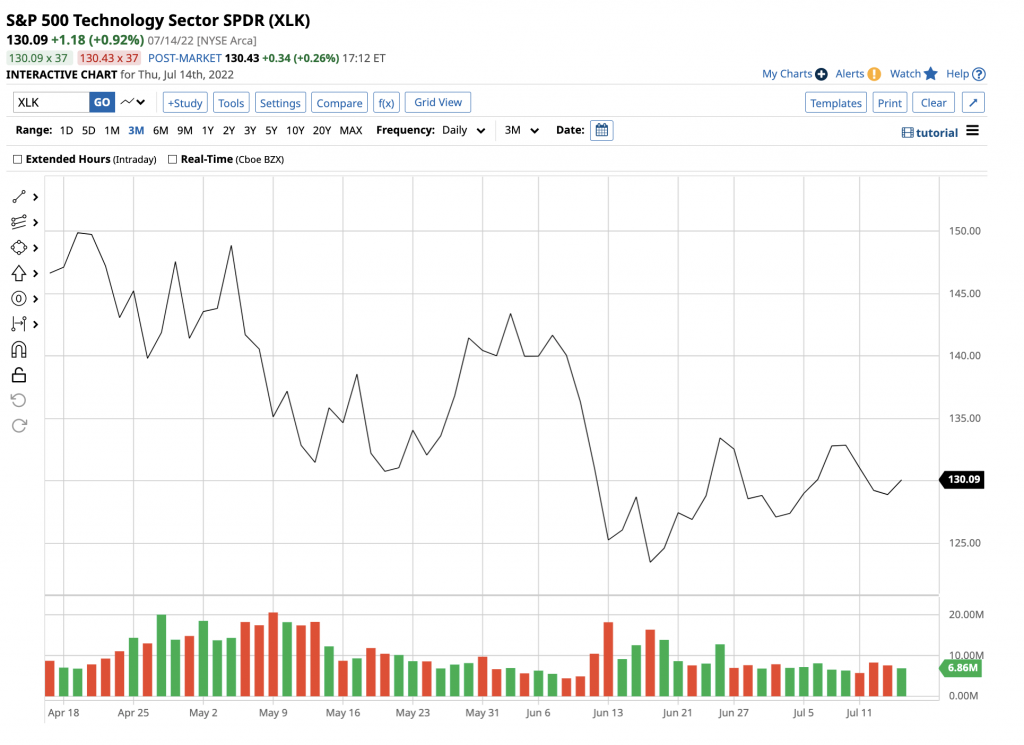Switch range to 9M
Screen dimensions: 1024x745
[x=185, y=130]
